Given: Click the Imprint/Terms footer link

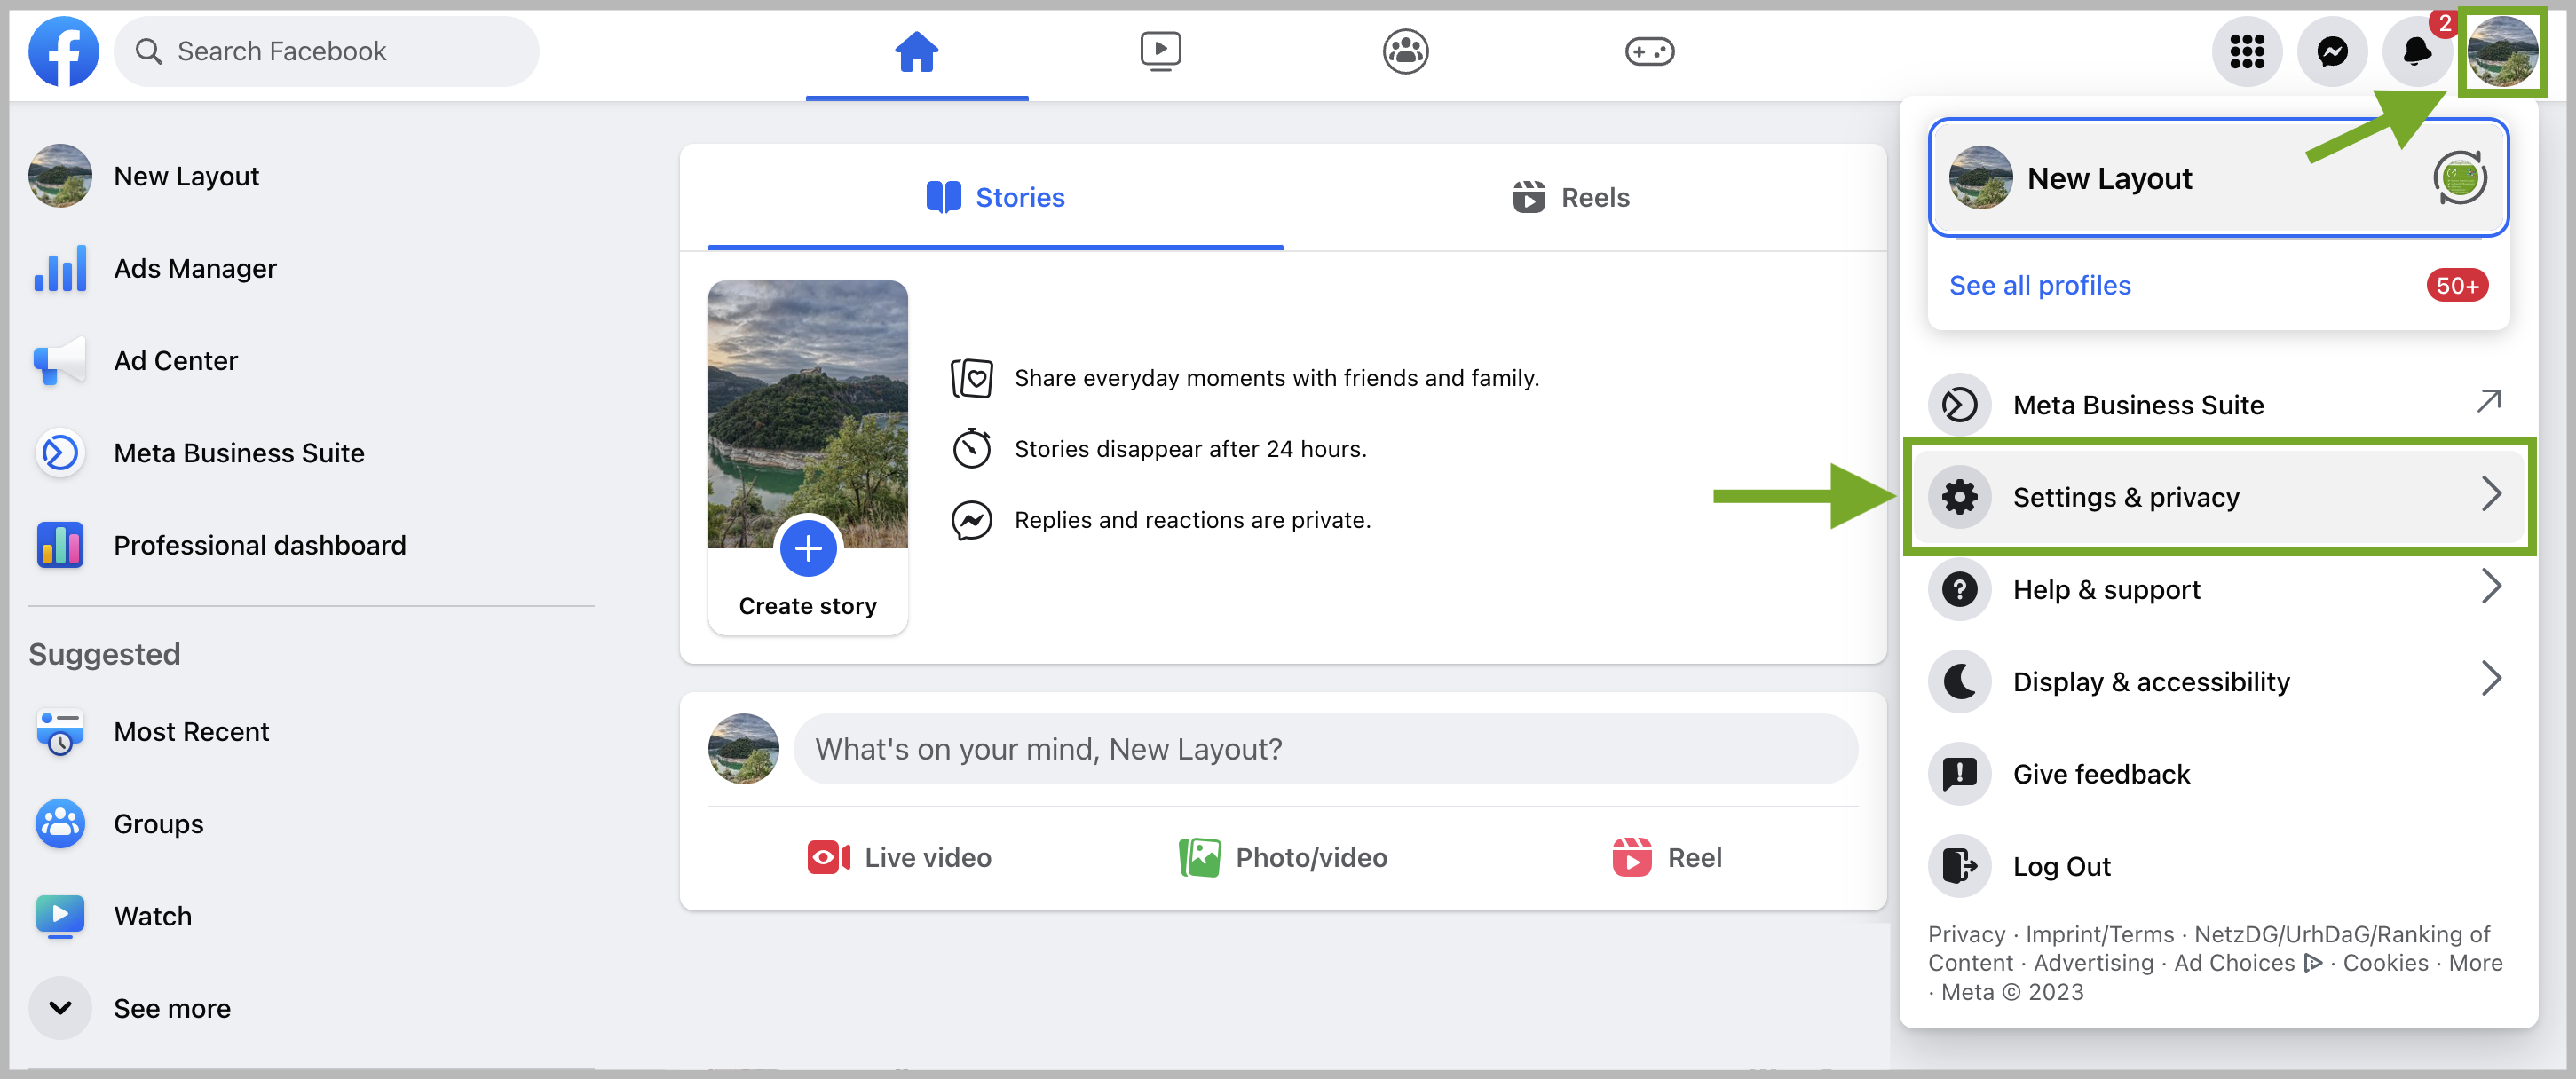Looking at the screenshot, I should (2099, 934).
